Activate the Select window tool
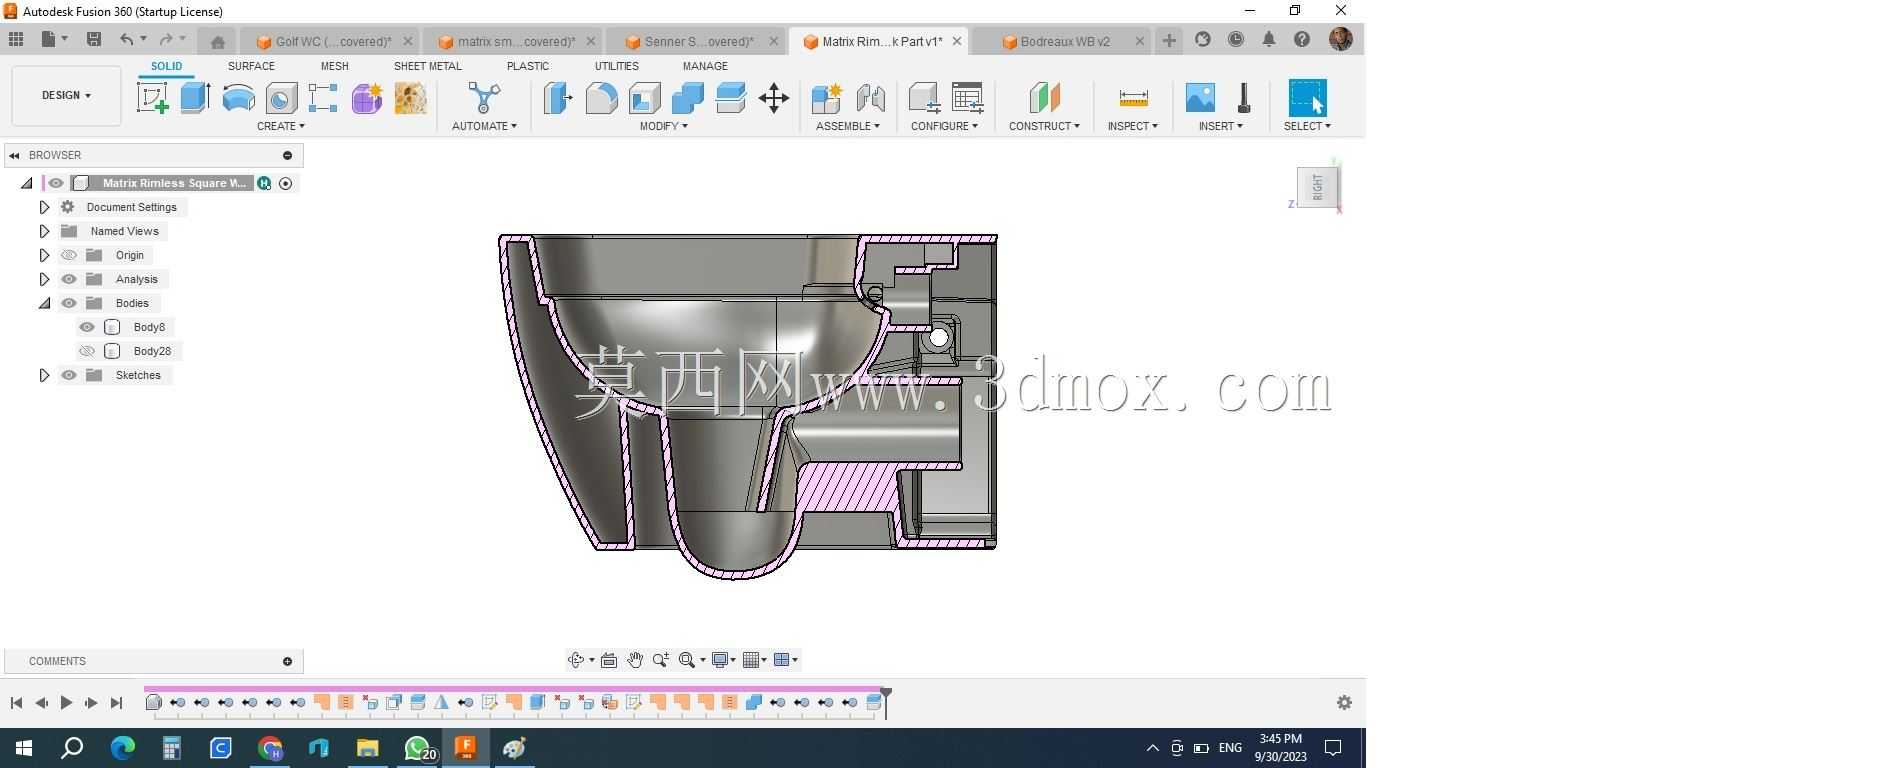 tap(1307, 98)
